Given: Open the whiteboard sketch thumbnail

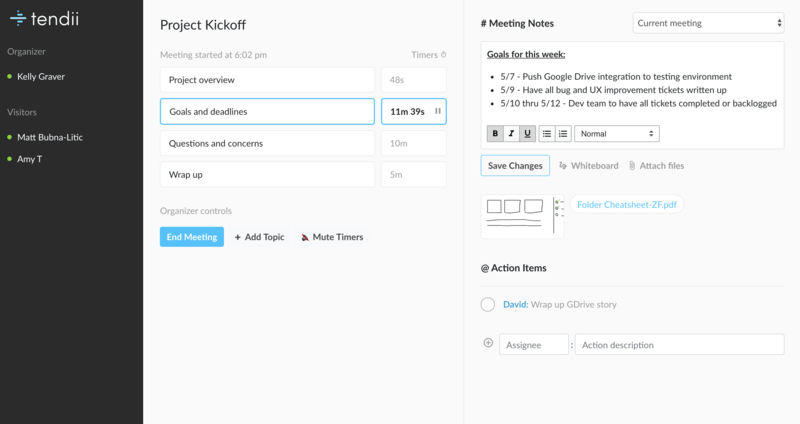Looking at the screenshot, I should point(522,216).
